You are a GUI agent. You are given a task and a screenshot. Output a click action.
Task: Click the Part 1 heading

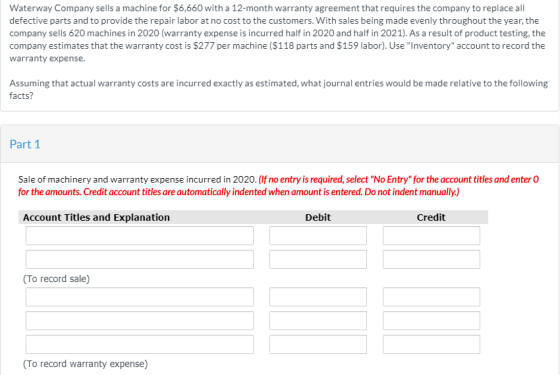[25, 144]
